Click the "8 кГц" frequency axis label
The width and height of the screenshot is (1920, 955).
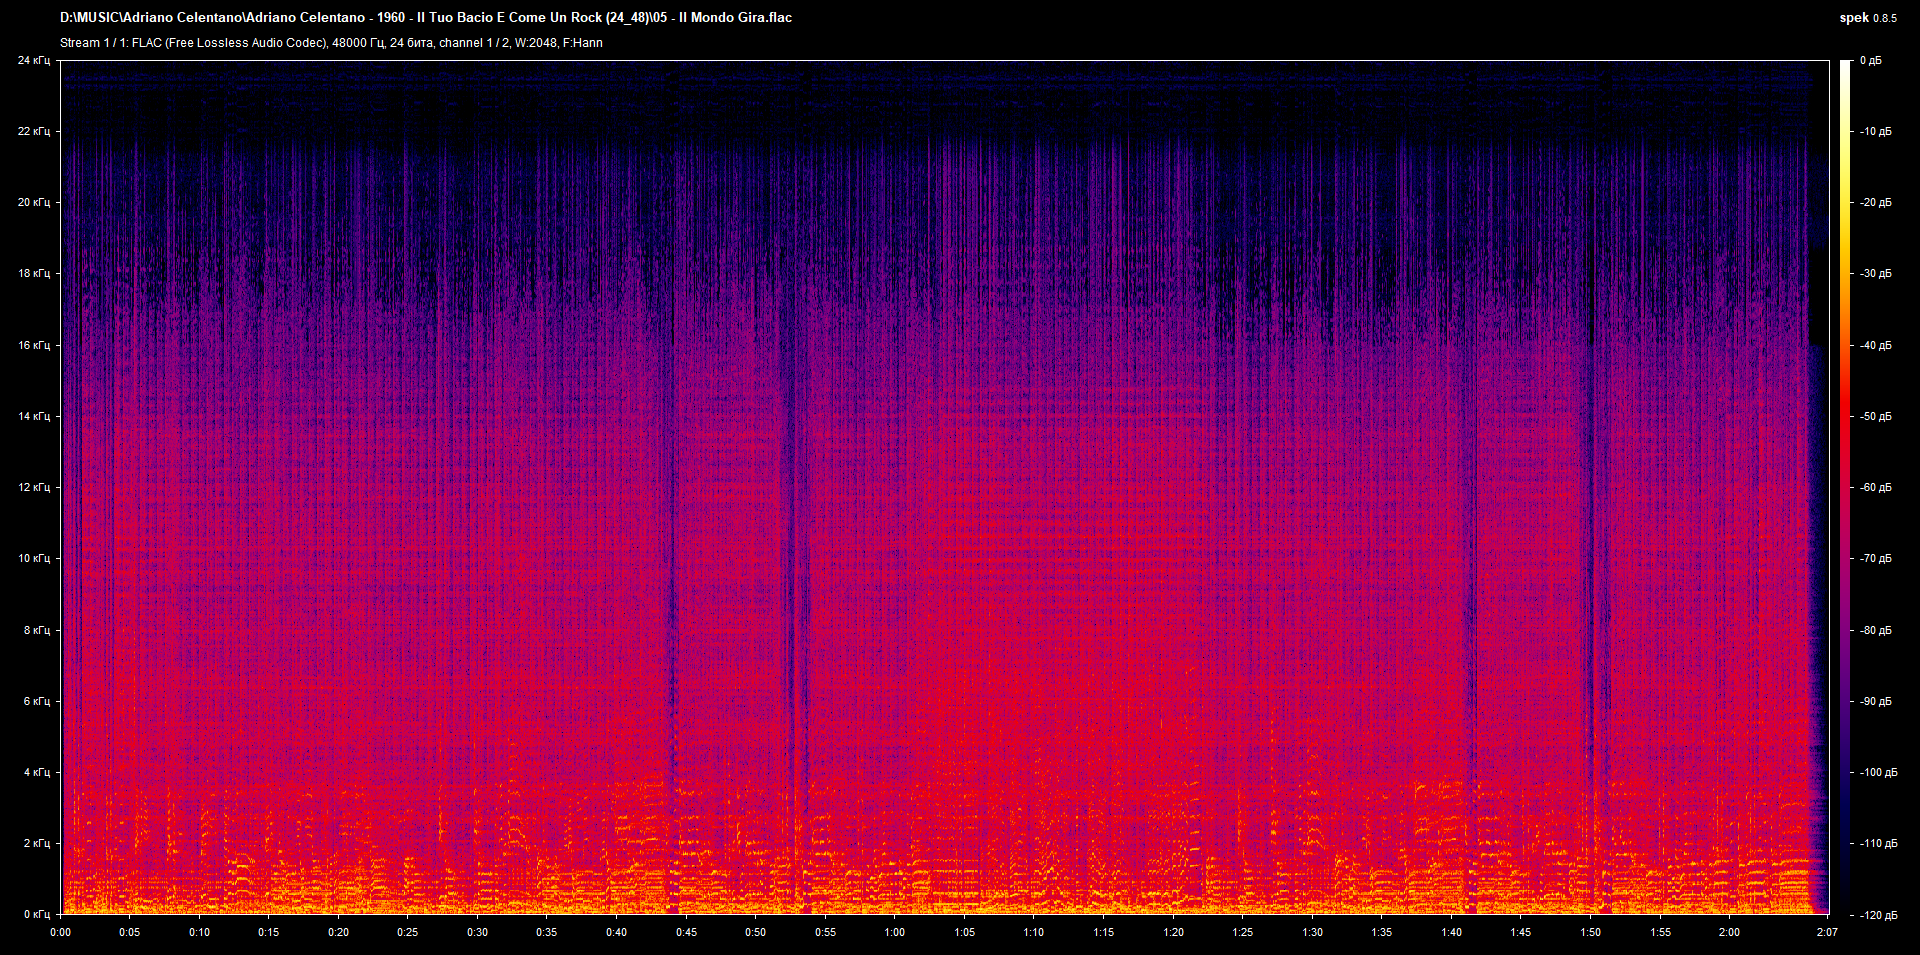pyautogui.click(x=37, y=631)
